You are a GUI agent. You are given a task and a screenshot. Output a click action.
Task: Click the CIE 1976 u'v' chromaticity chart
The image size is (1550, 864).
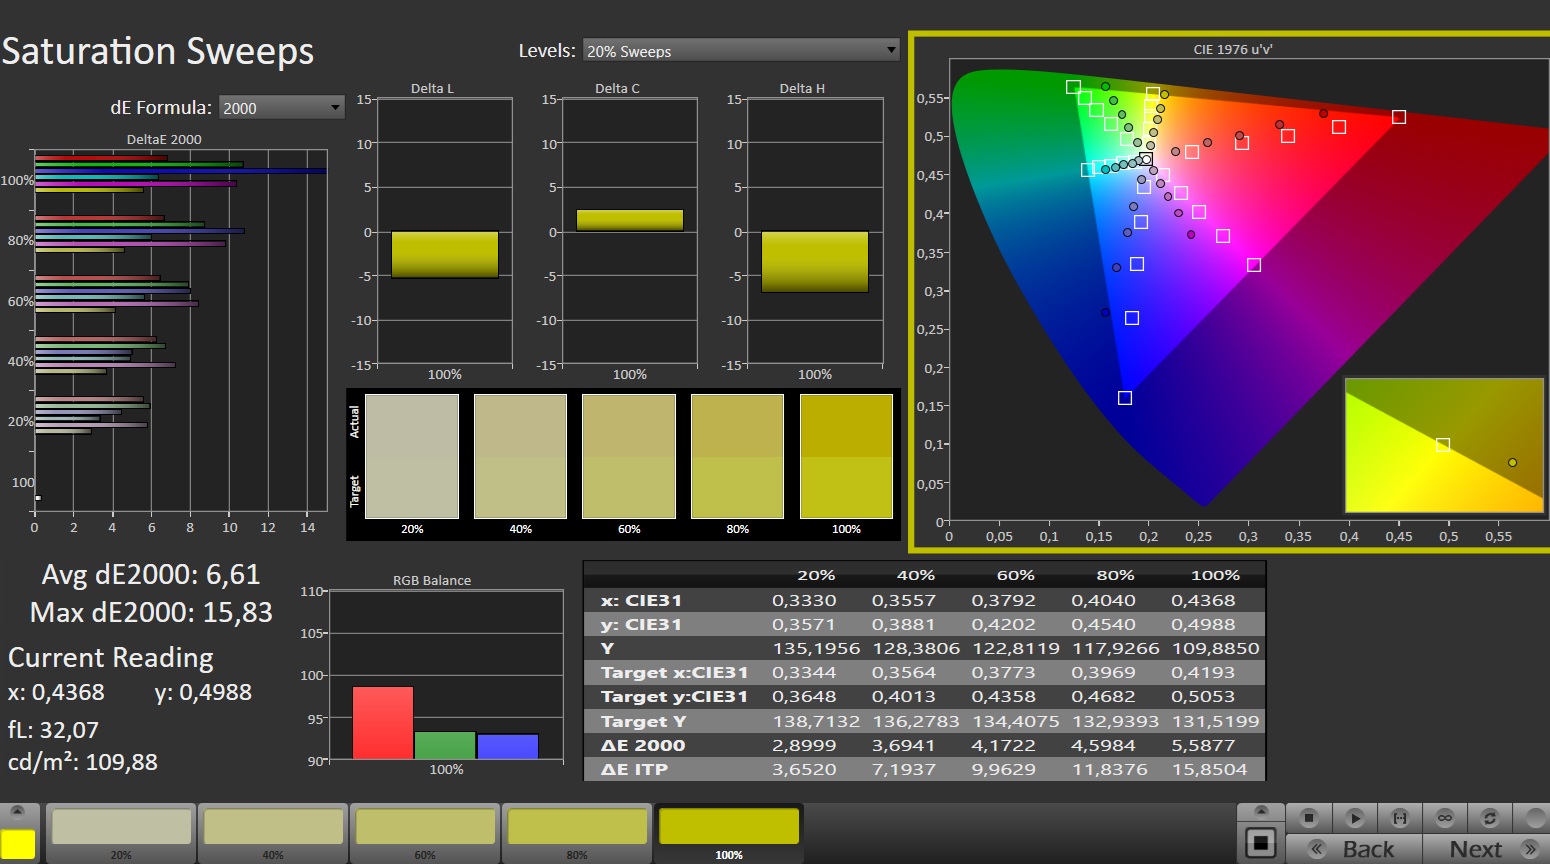click(1230, 290)
